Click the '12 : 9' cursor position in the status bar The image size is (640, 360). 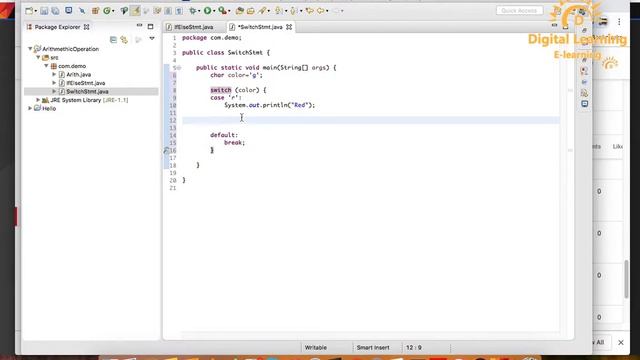pyautogui.click(x=413, y=348)
